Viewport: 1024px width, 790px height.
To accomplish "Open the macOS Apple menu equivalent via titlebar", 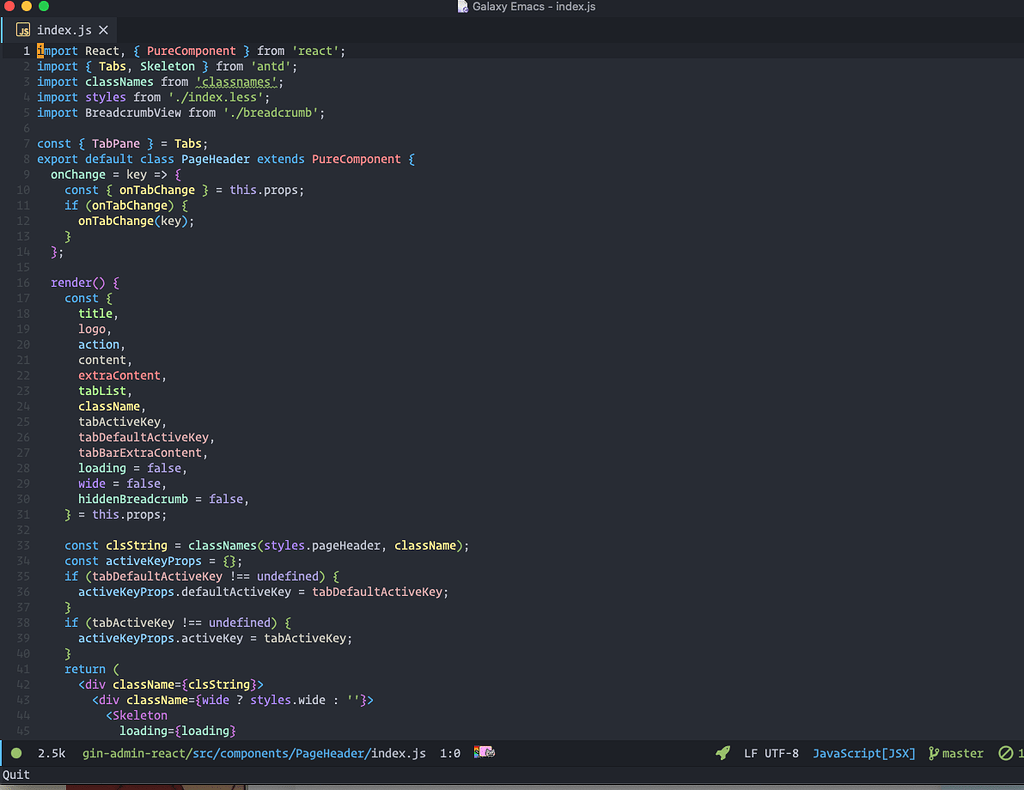I will tap(10, 6).
